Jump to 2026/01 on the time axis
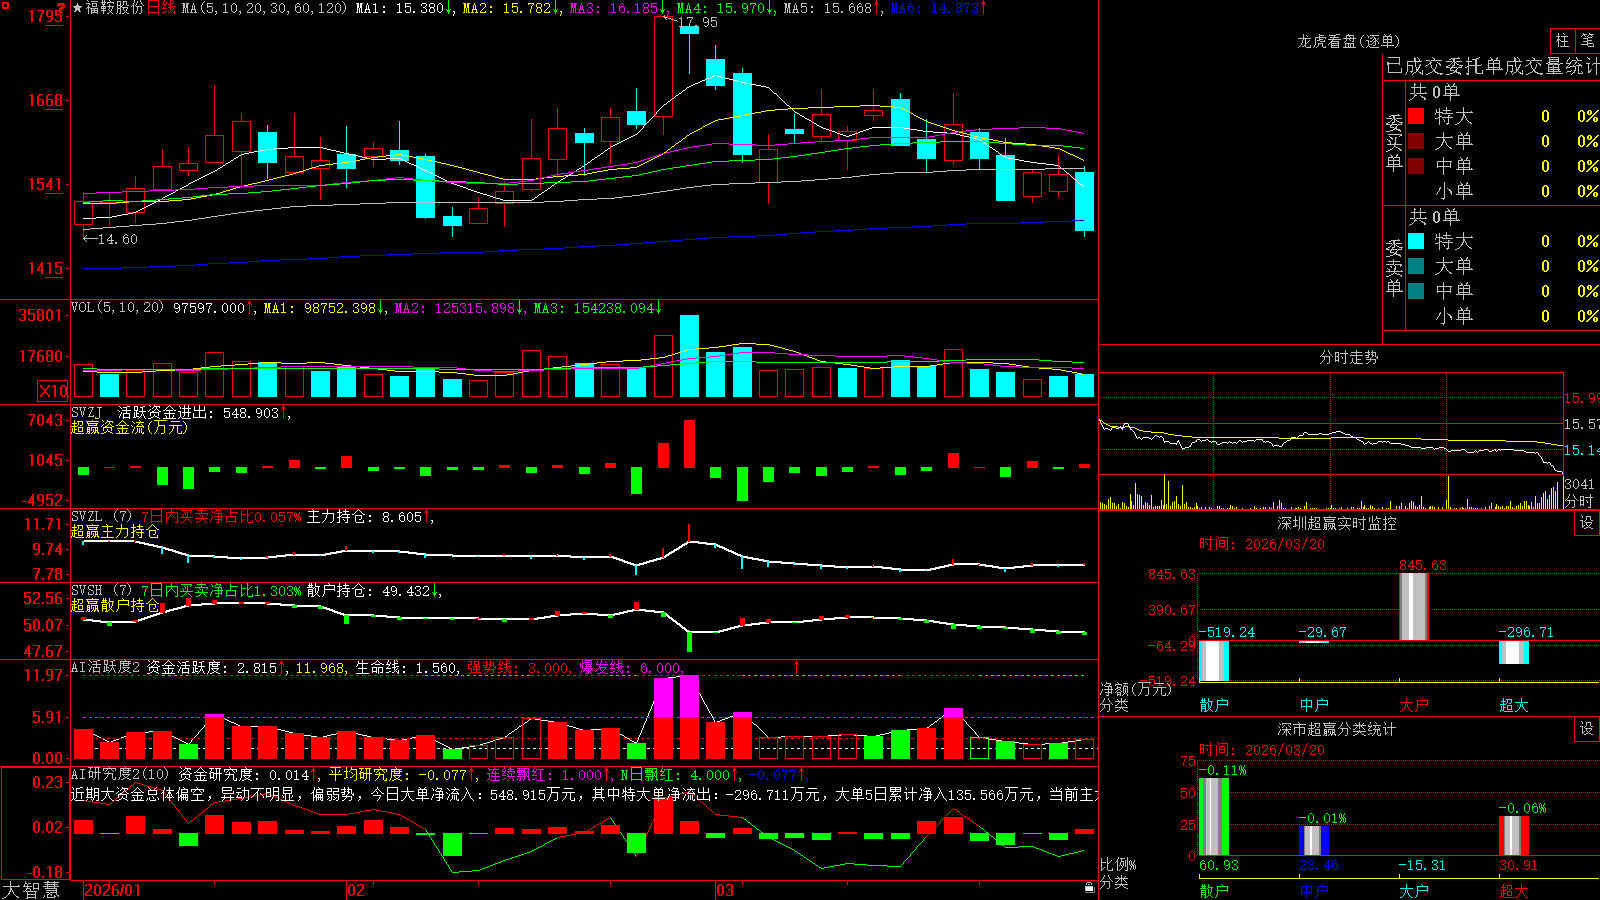This screenshot has width=1600, height=900. (112, 890)
